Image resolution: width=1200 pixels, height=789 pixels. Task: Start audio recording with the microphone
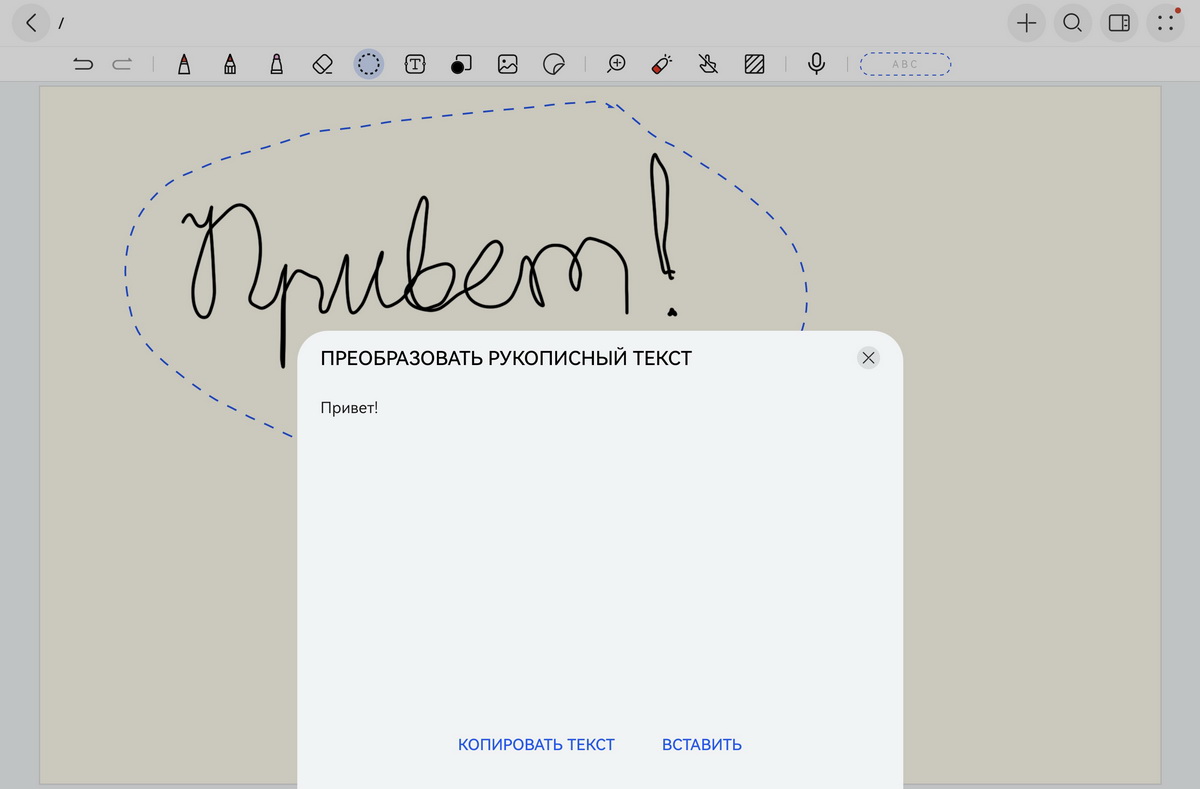pos(817,65)
